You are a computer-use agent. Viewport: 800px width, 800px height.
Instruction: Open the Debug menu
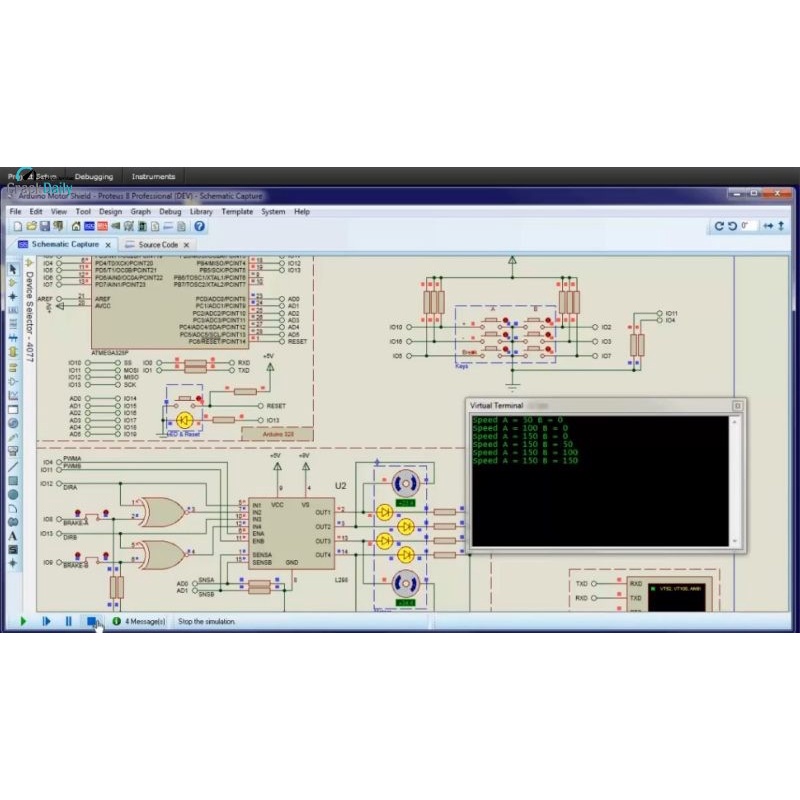(170, 211)
